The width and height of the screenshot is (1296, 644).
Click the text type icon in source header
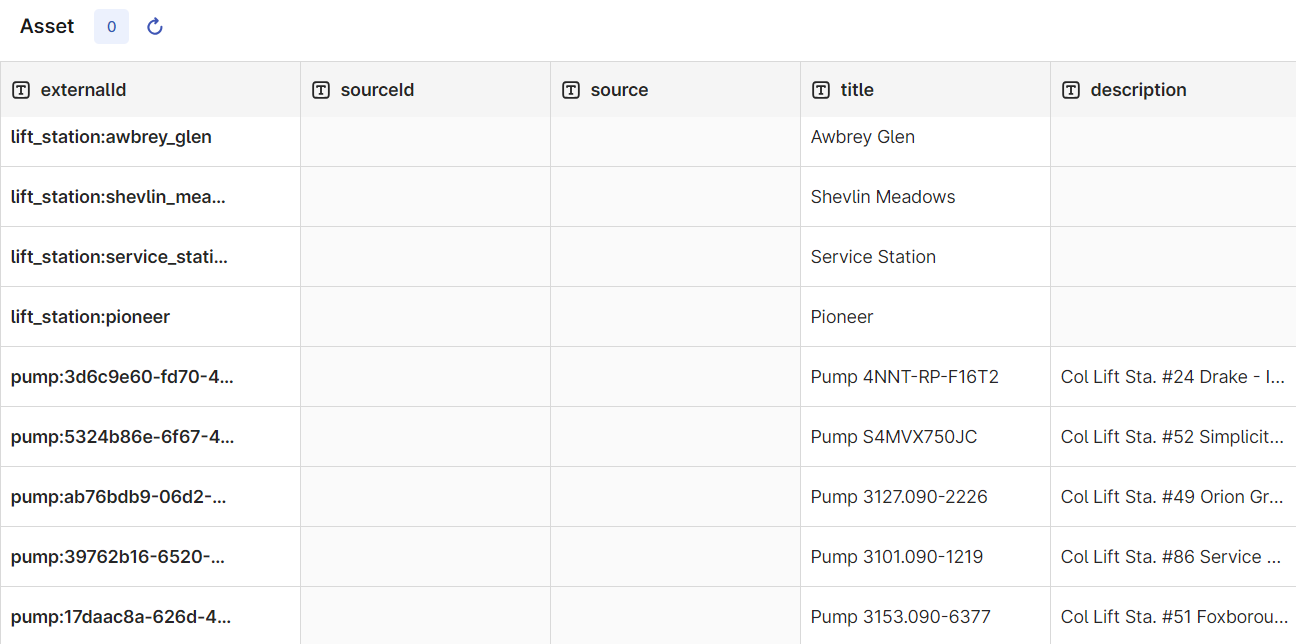click(571, 90)
